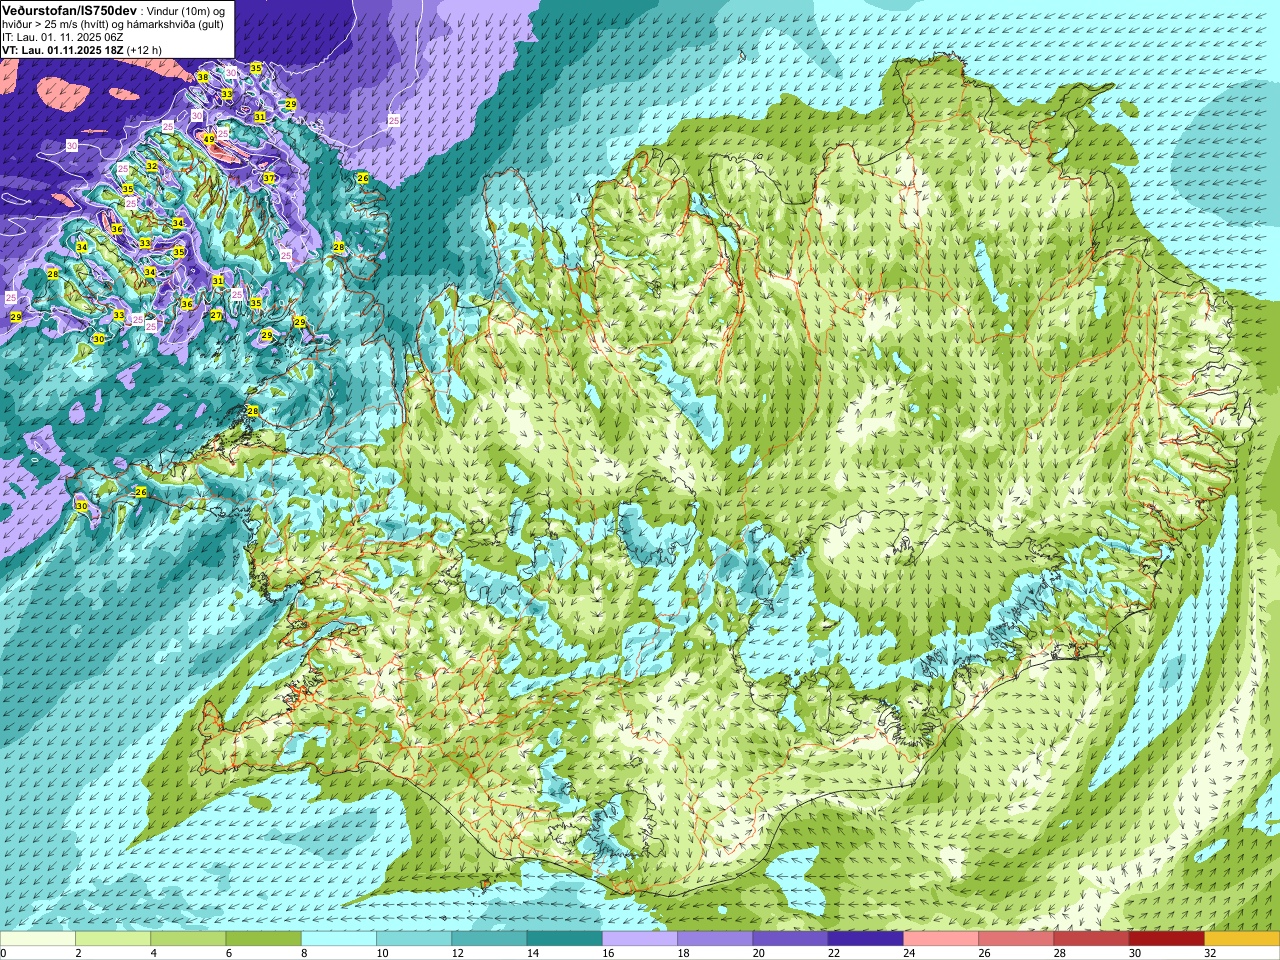The width and height of the screenshot is (1280, 960).
Task: Click the yellow gust label 49
Action: pos(209,140)
